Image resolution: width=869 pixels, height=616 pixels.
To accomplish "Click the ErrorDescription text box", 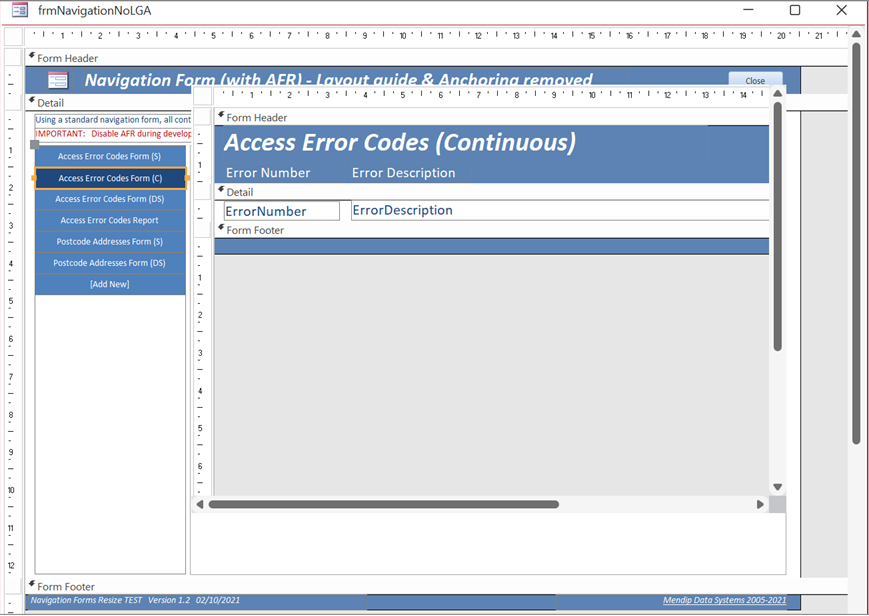I will 560,210.
